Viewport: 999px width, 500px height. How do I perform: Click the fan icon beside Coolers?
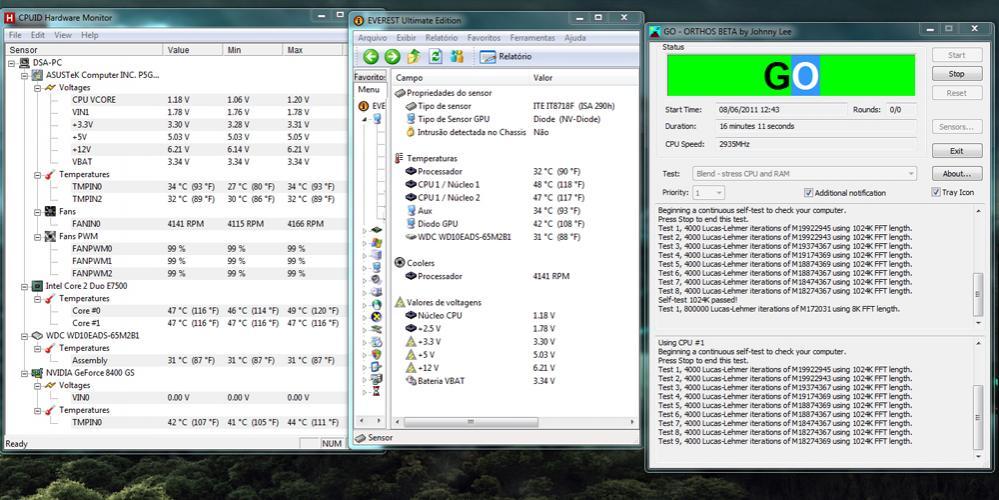[x=400, y=262]
